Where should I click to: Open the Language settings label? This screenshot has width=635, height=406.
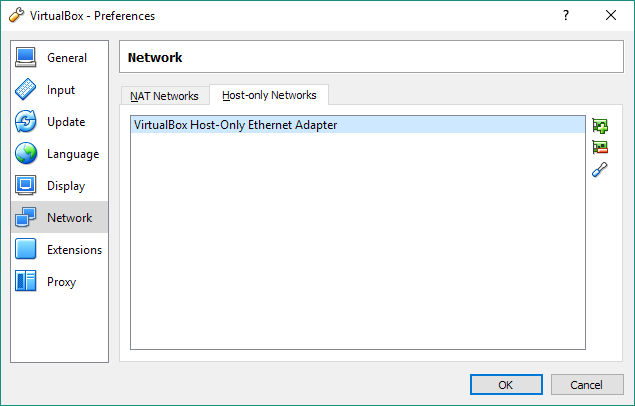point(73,154)
